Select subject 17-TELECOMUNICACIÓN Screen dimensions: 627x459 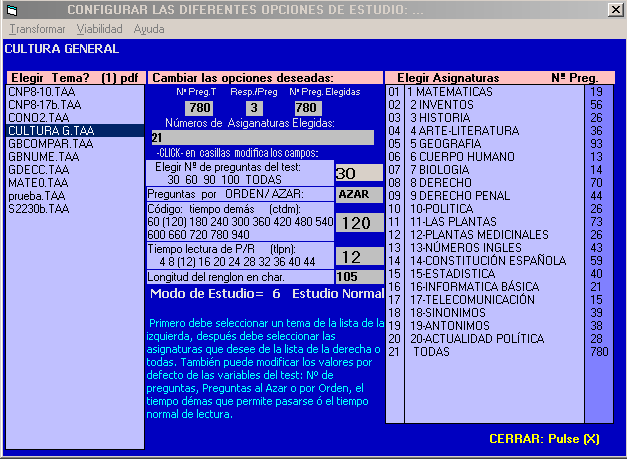click(x=494, y=299)
